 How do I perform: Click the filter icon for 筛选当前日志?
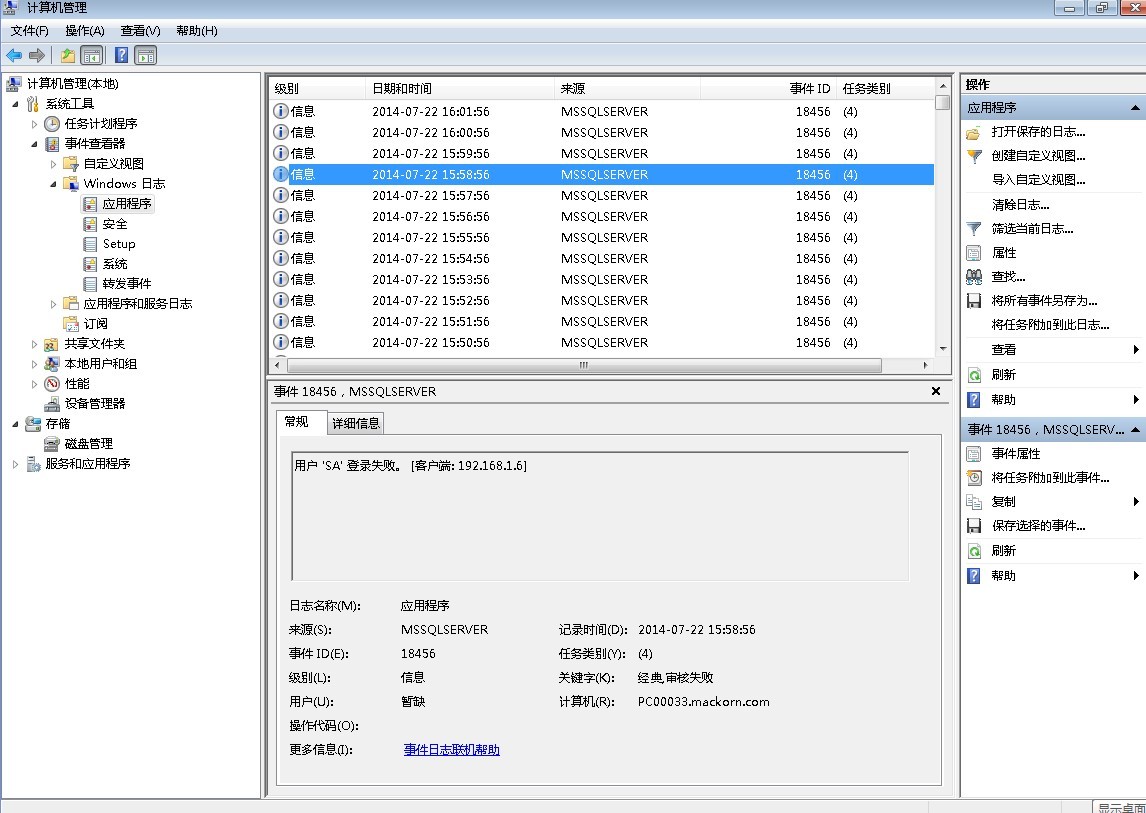[974, 229]
